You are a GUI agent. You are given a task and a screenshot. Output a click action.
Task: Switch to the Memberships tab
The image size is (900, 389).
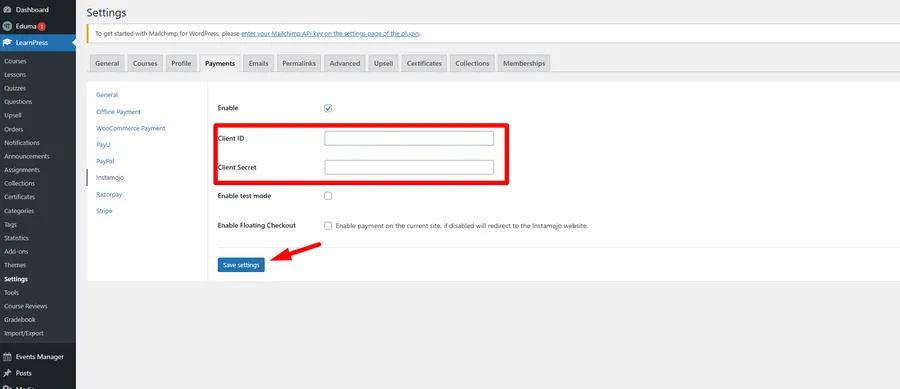(x=524, y=63)
